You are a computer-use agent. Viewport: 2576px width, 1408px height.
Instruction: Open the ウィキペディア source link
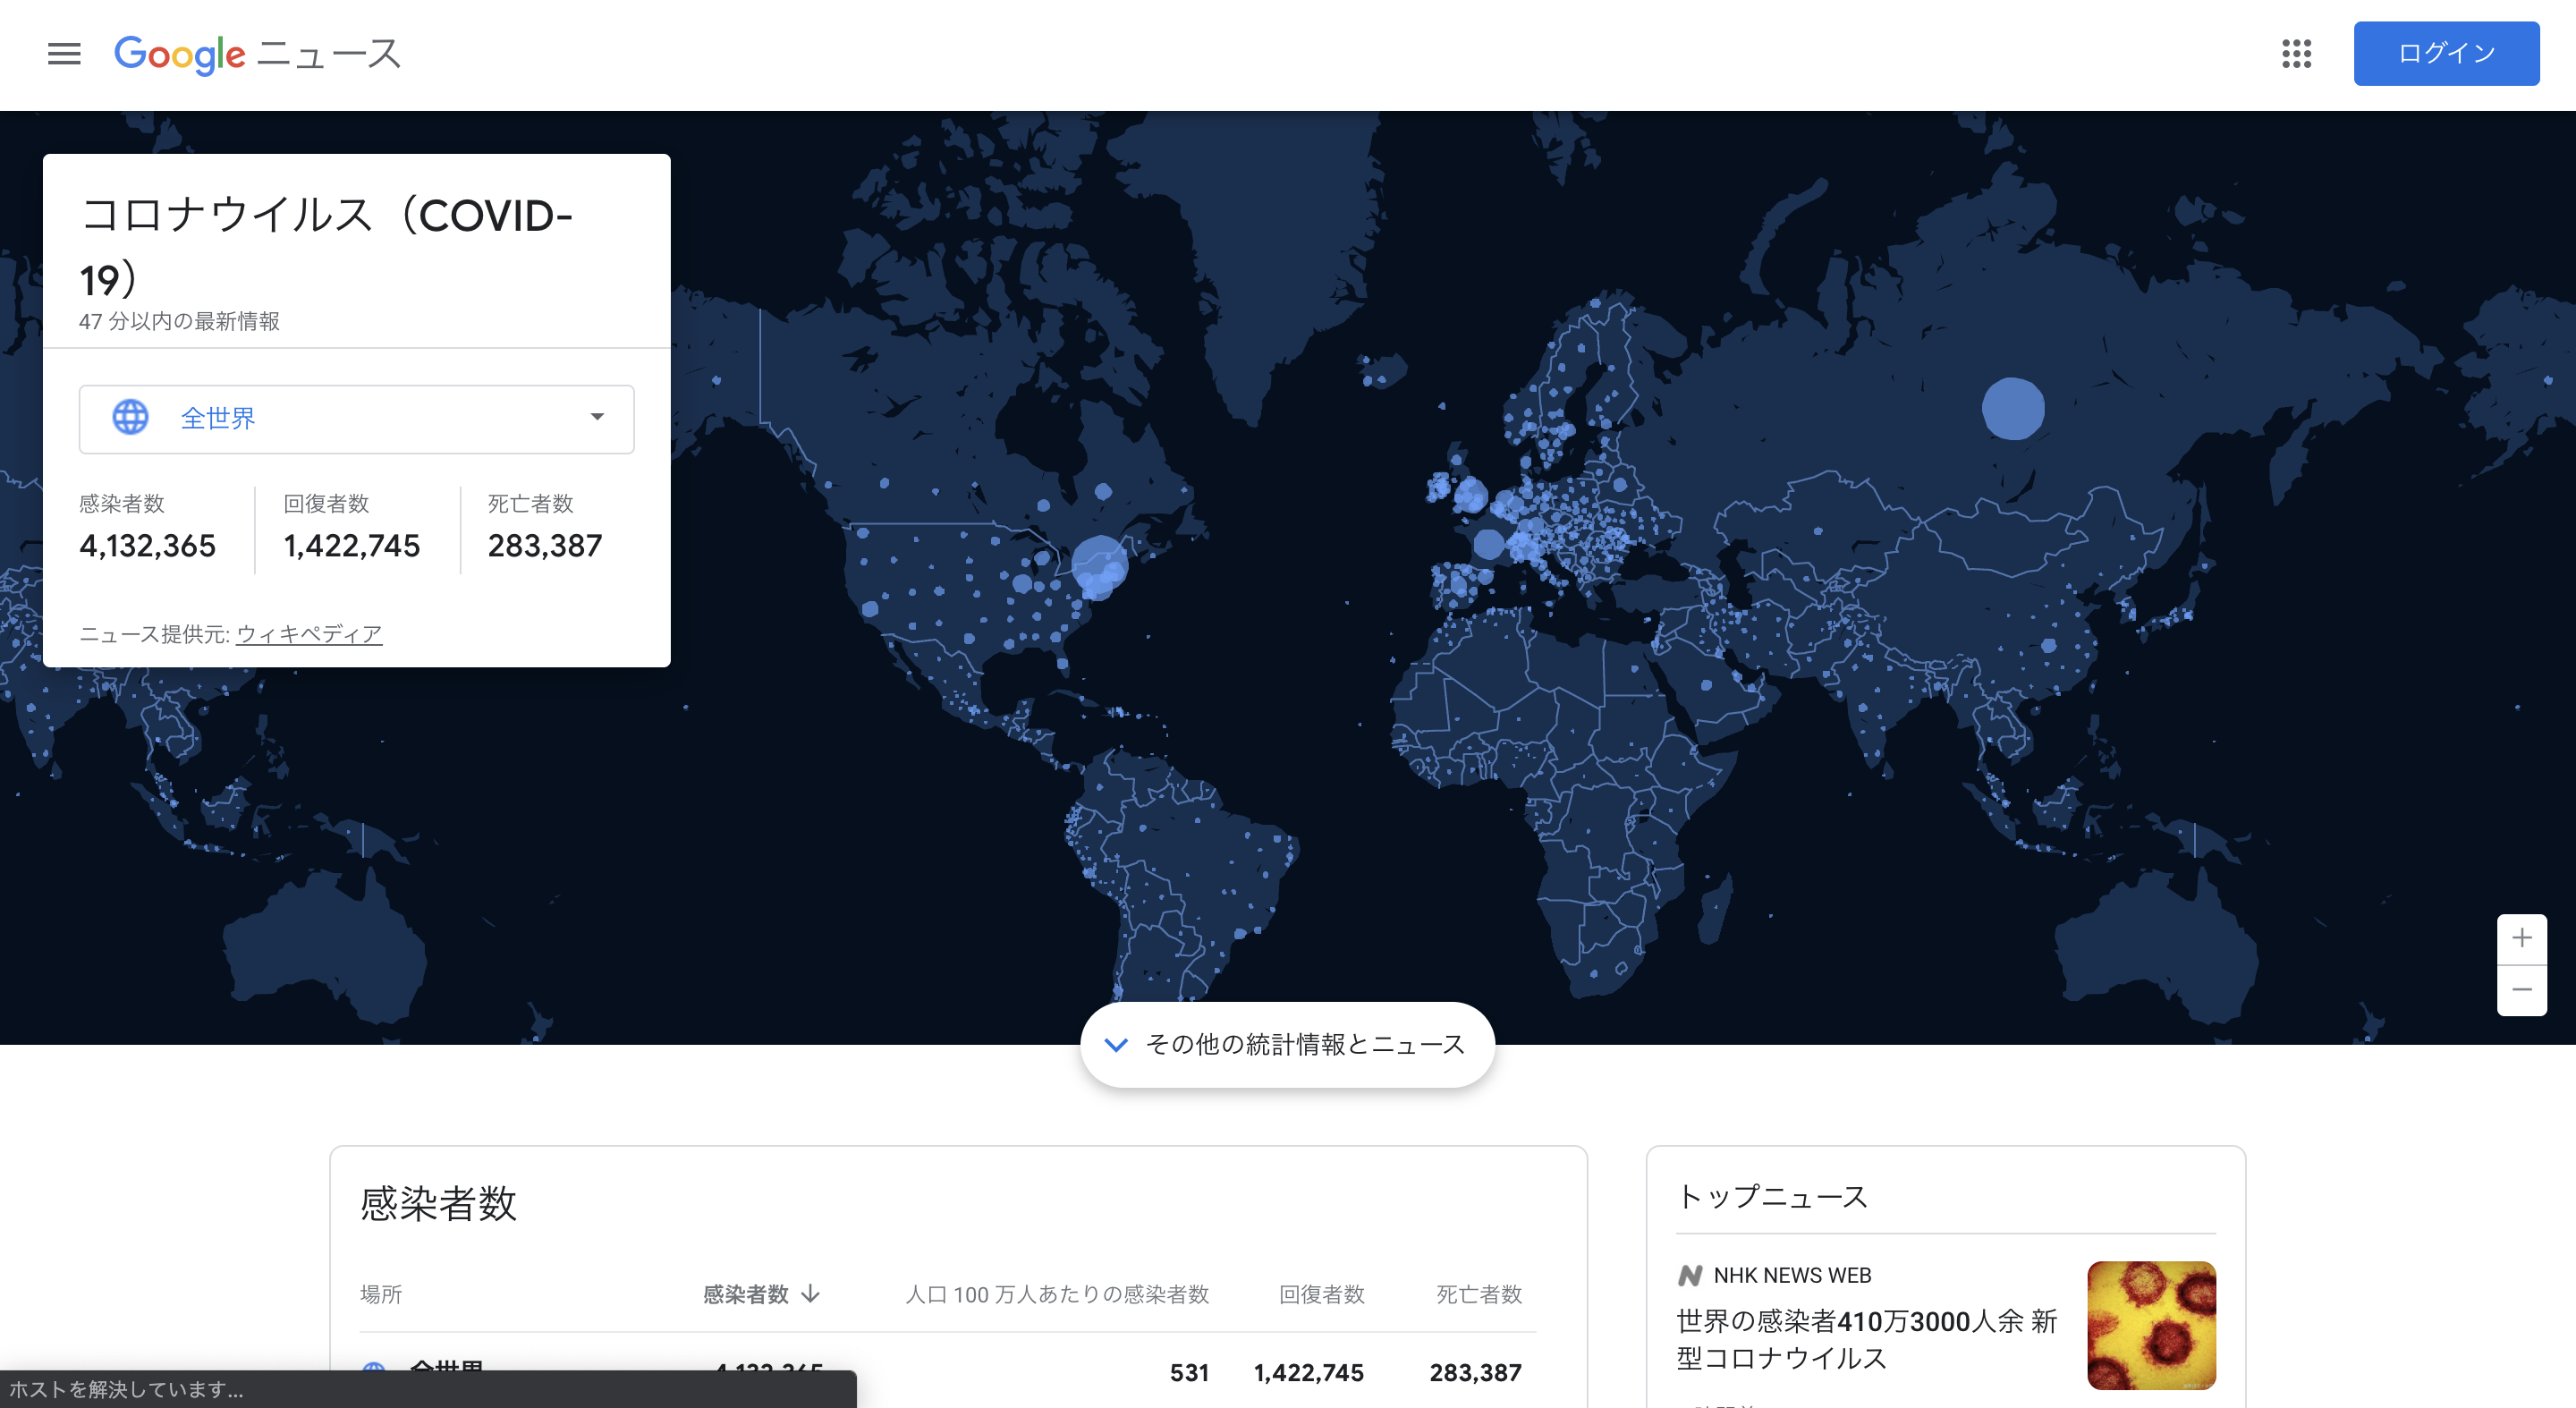tap(309, 634)
